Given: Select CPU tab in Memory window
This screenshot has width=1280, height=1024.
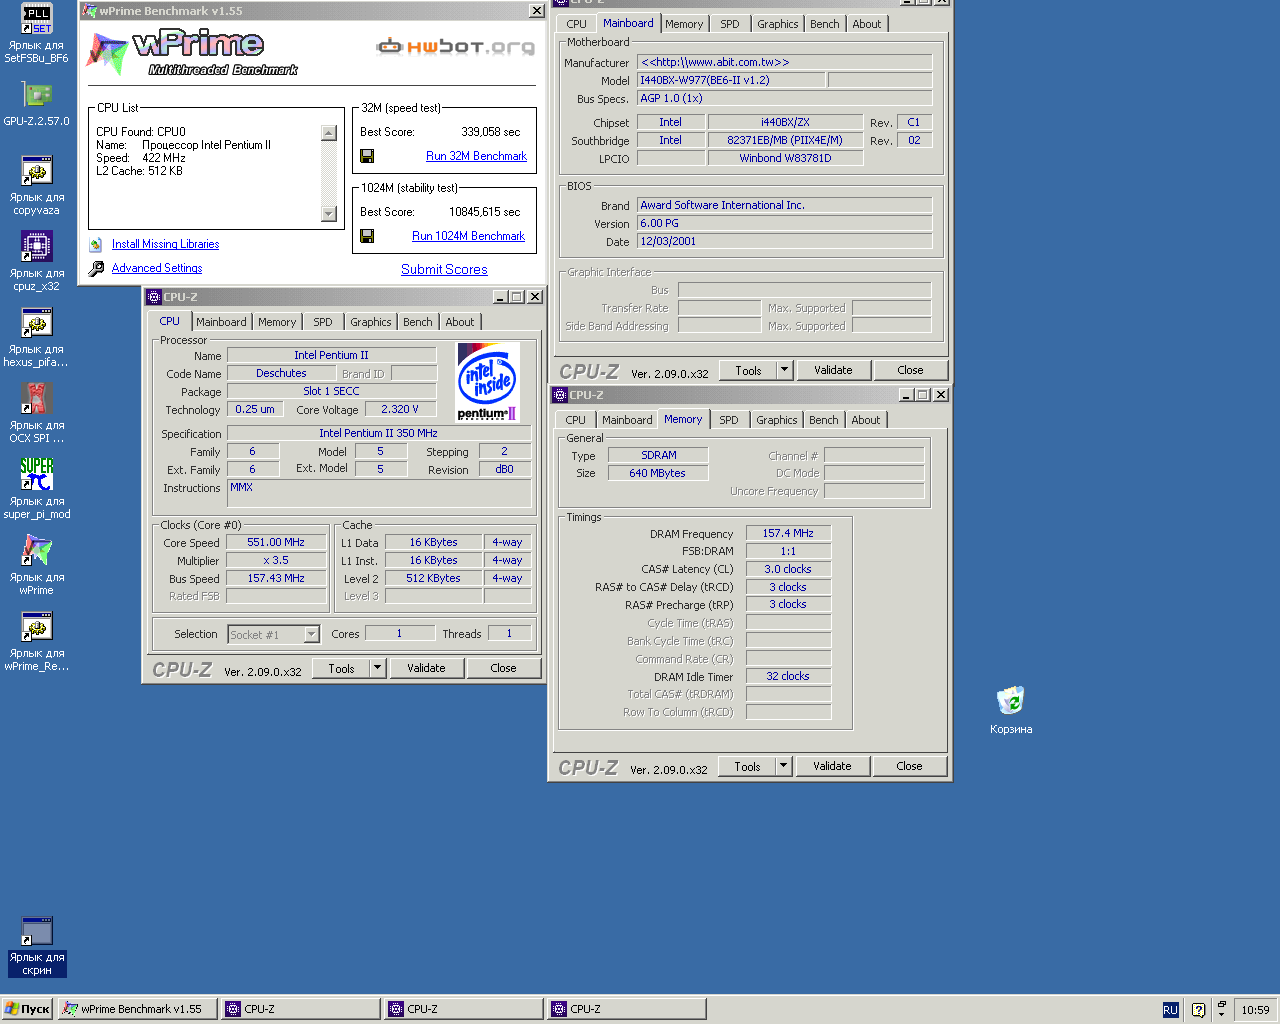Looking at the screenshot, I should click(x=576, y=420).
